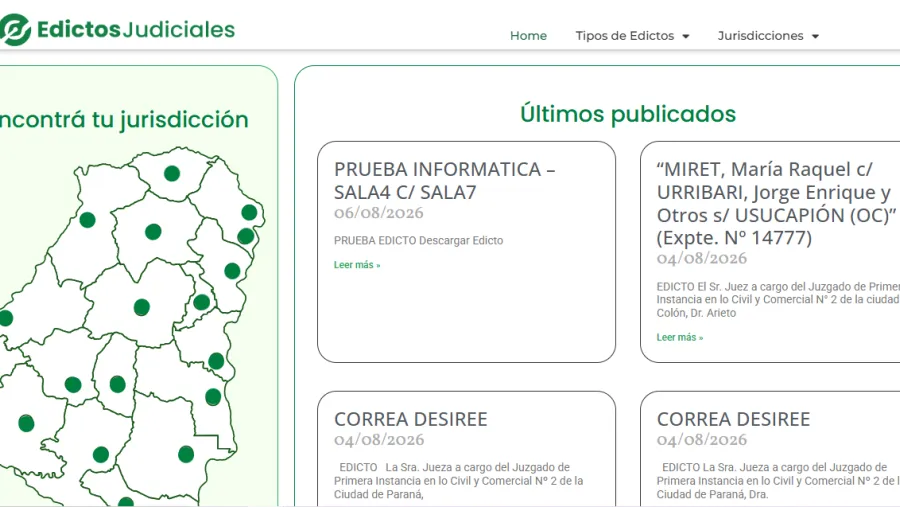Open the left CORREA DESIREE edict card title
The height and width of the screenshot is (507, 900).
click(410, 419)
